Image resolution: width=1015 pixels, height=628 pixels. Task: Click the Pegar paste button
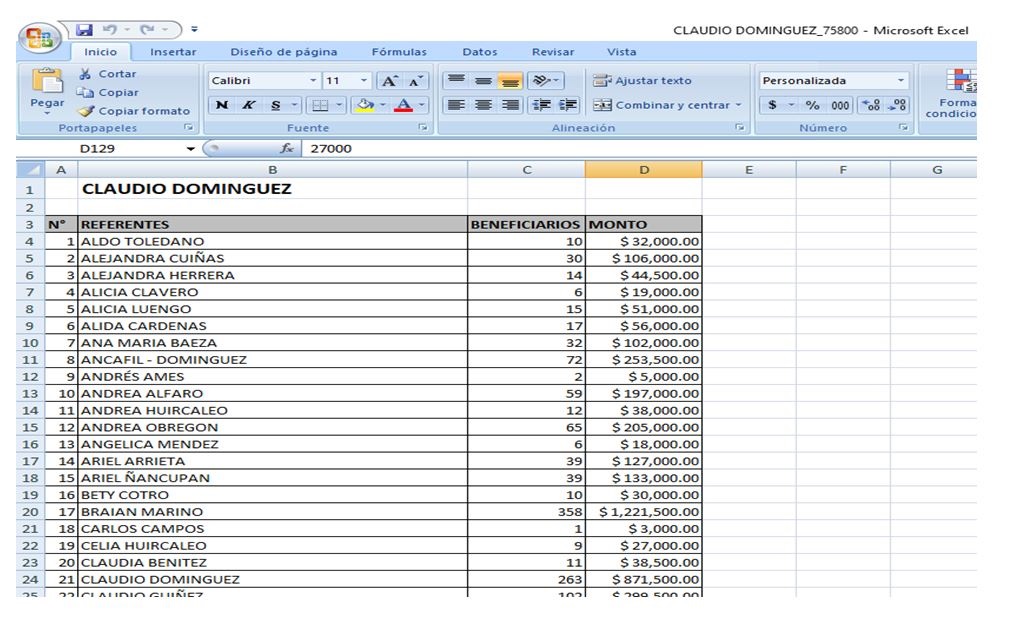[47, 90]
